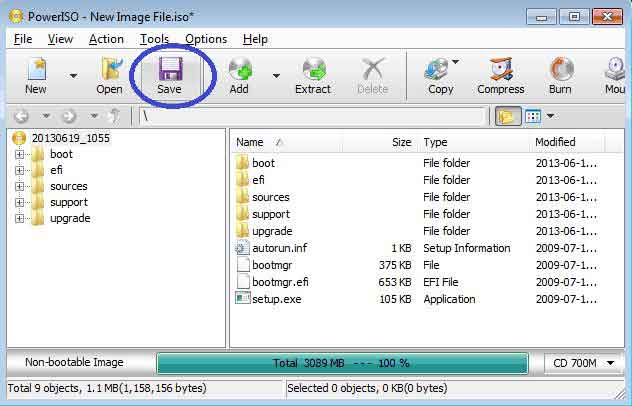Click the Total 3089 MB capacity bar
The height and width of the screenshot is (406, 632).
[342, 364]
